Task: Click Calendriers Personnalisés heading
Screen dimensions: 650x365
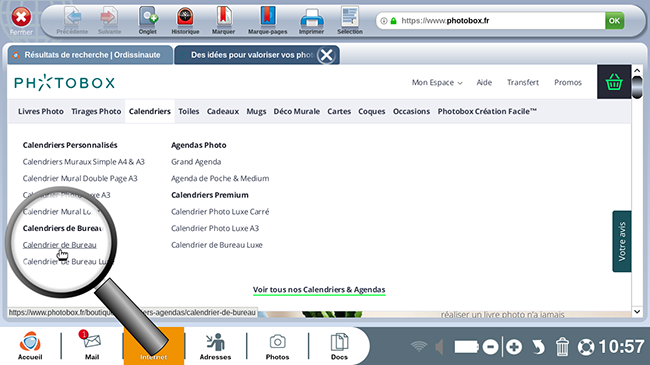Action: point(70,145)
